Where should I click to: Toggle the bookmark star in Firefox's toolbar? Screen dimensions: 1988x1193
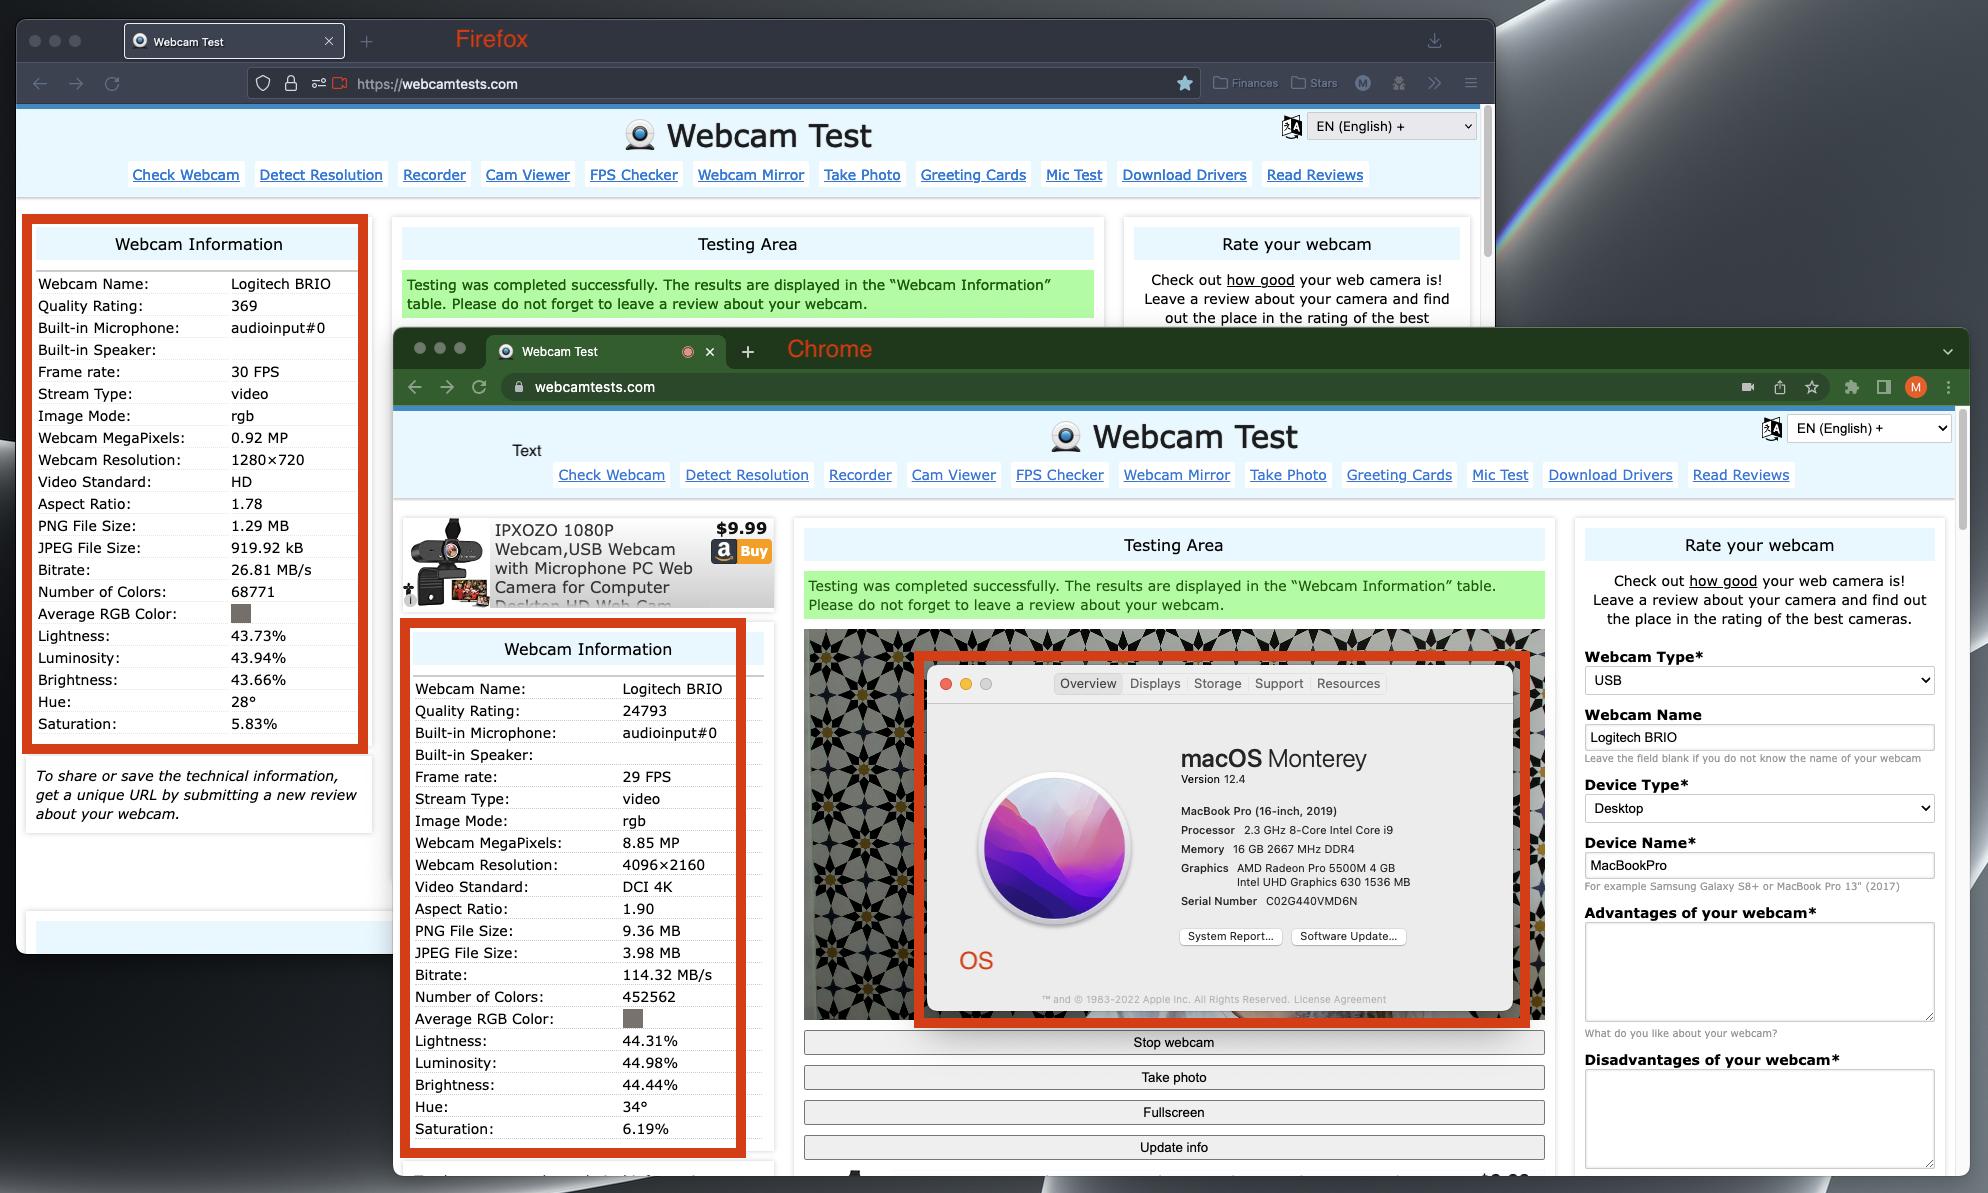(x=1185, y=84)
